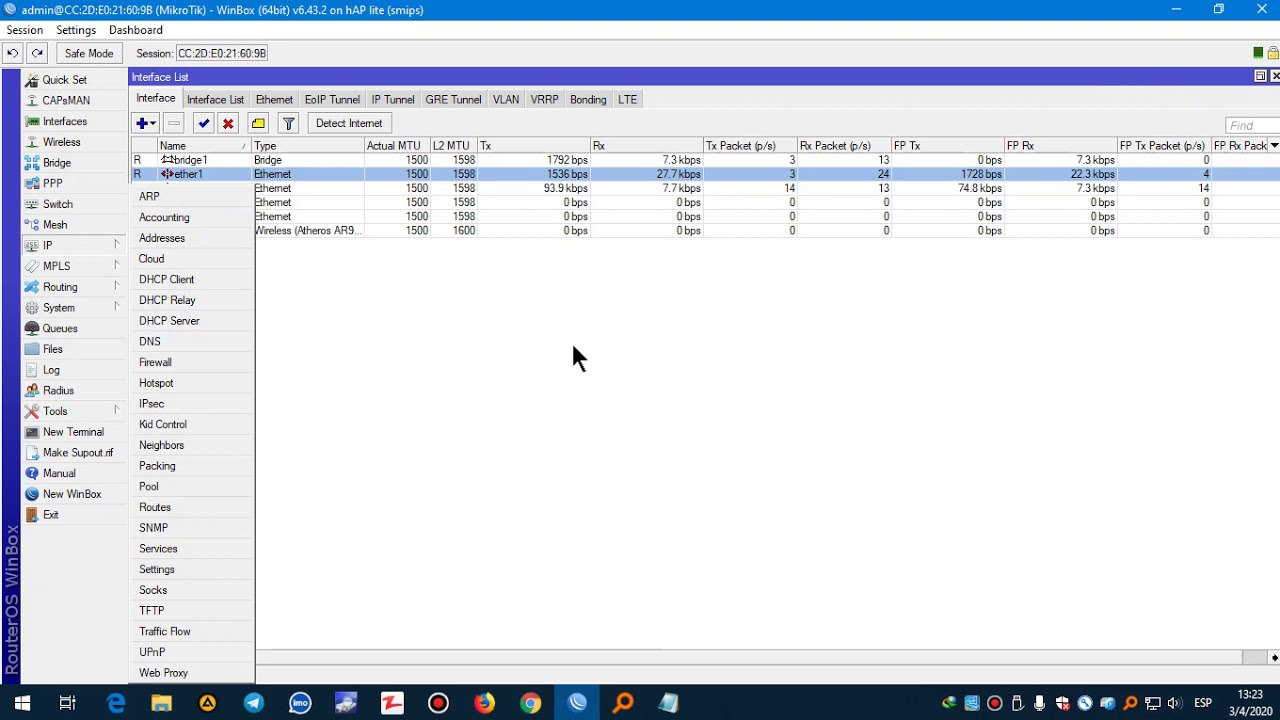1280x720 pixels.
Task: Open the Wireless sidebar entry
Action: (61, 142)
